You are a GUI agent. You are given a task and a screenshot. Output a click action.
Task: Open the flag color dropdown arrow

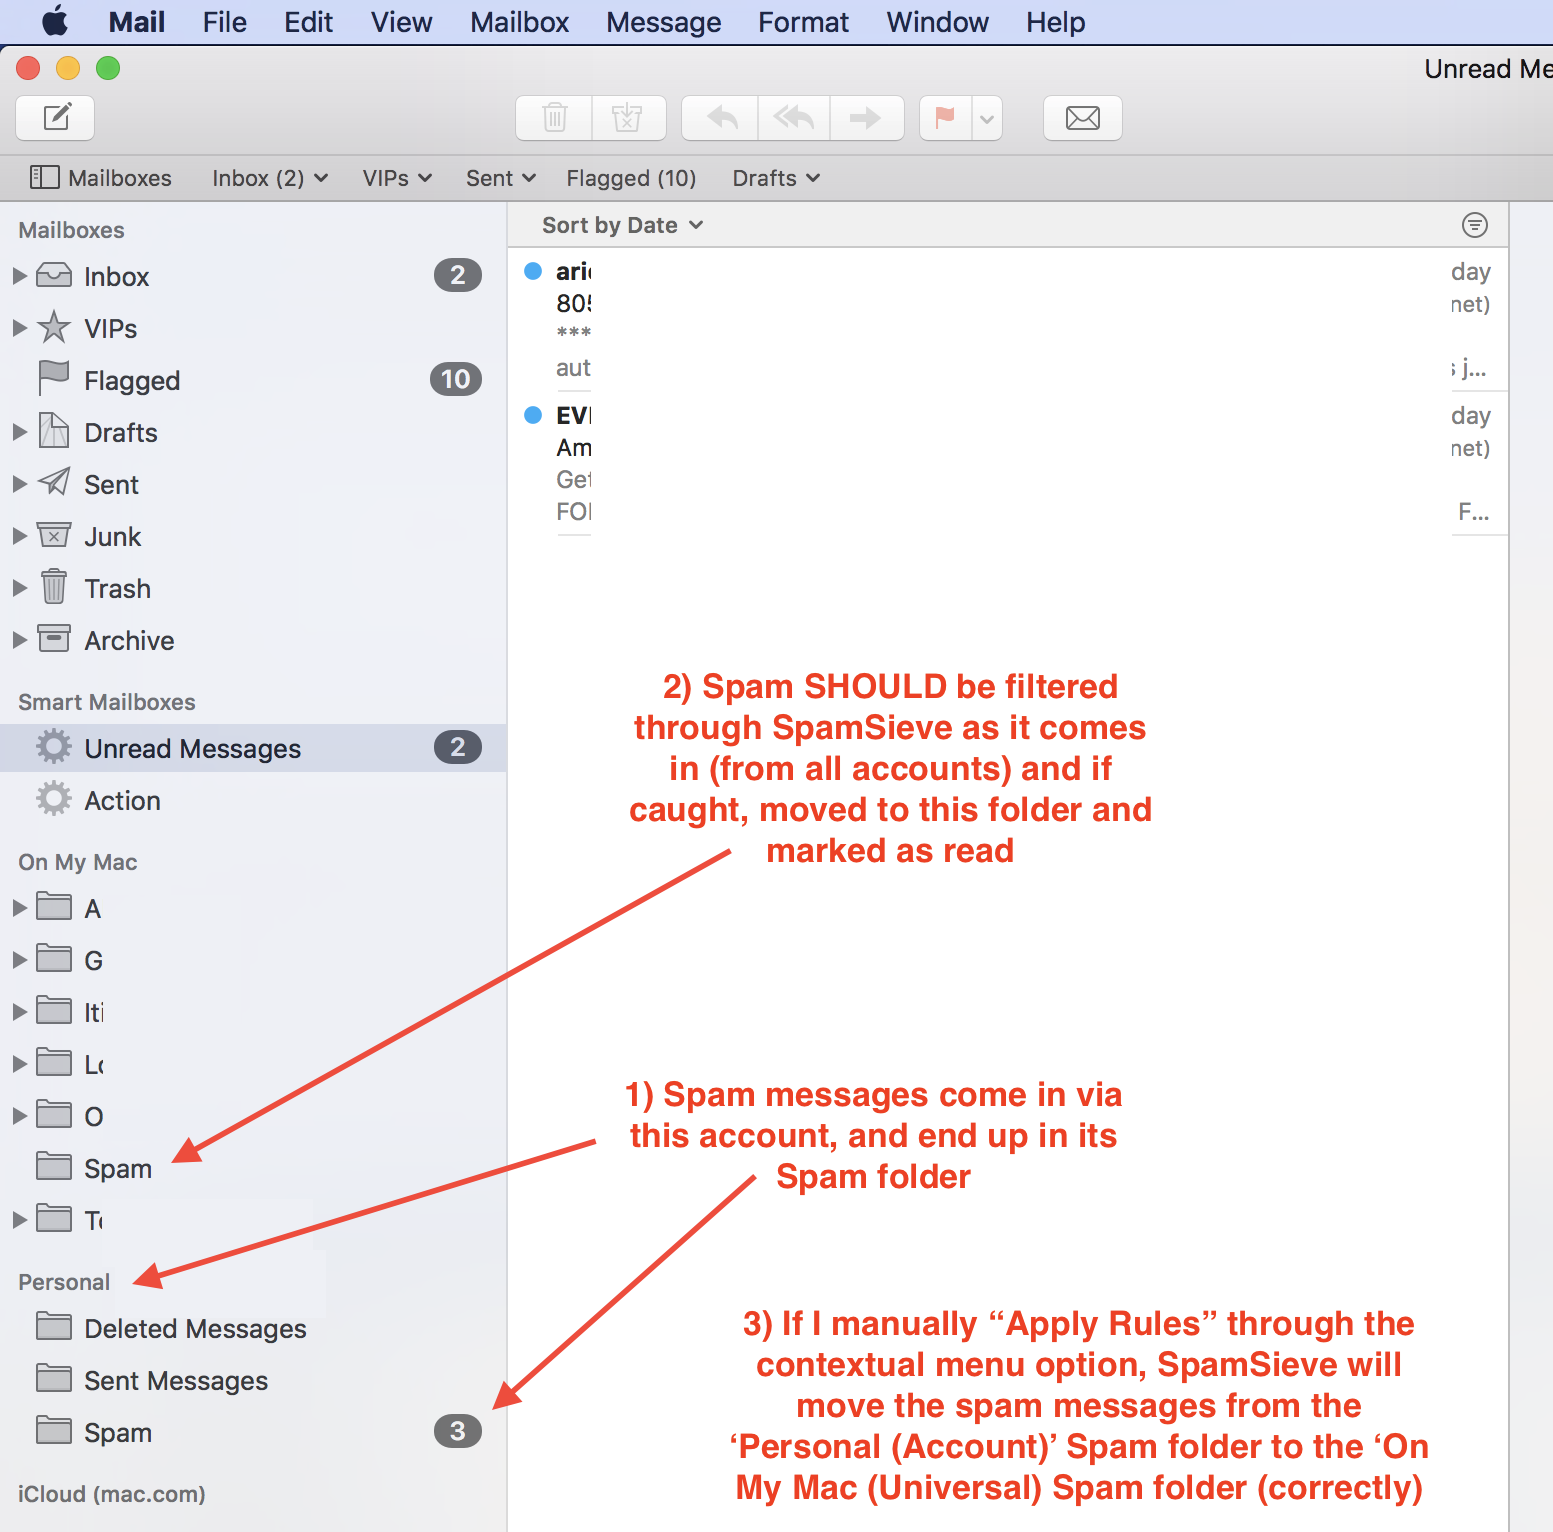coord(987,119)
